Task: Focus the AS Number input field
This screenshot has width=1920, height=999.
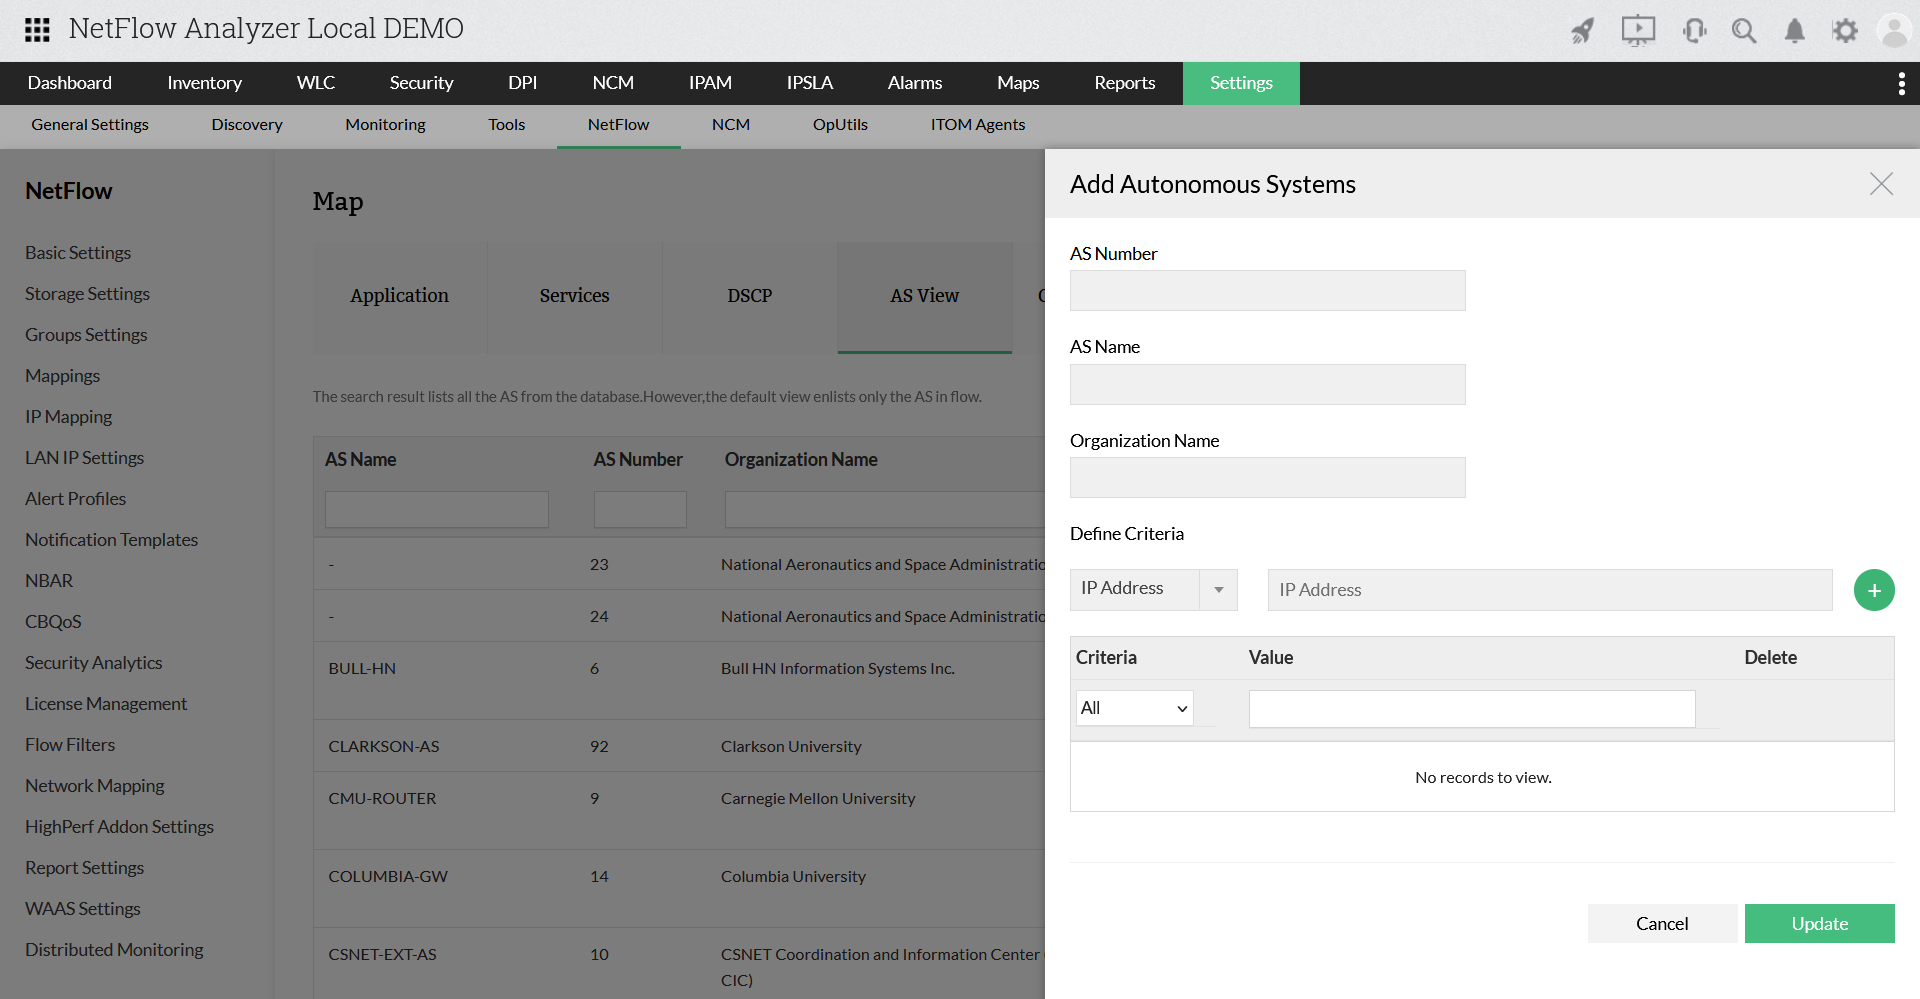Action: click(1267, 291)
